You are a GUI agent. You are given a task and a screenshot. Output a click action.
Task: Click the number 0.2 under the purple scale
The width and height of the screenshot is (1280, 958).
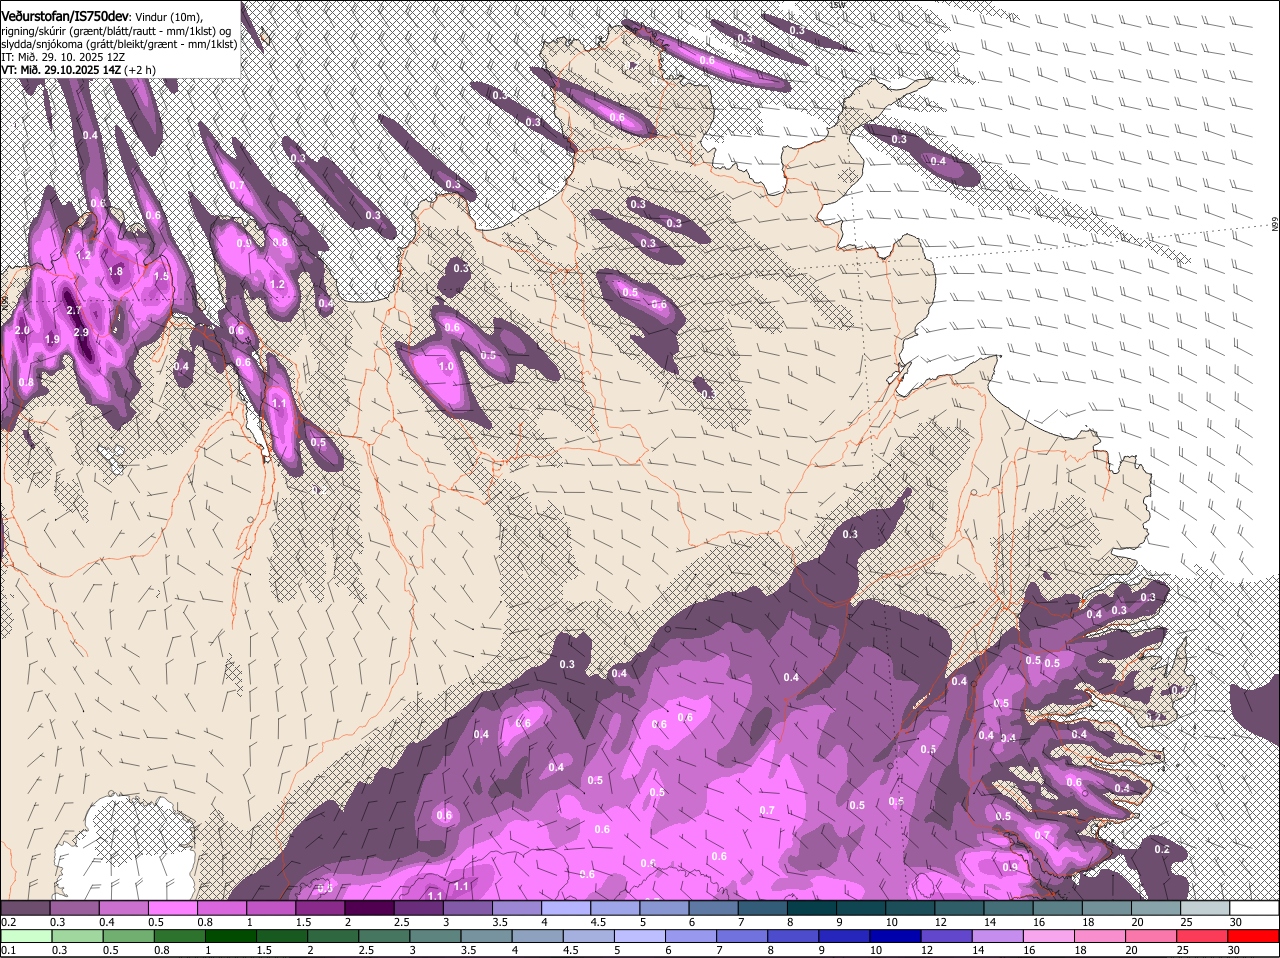coord(8,922)
